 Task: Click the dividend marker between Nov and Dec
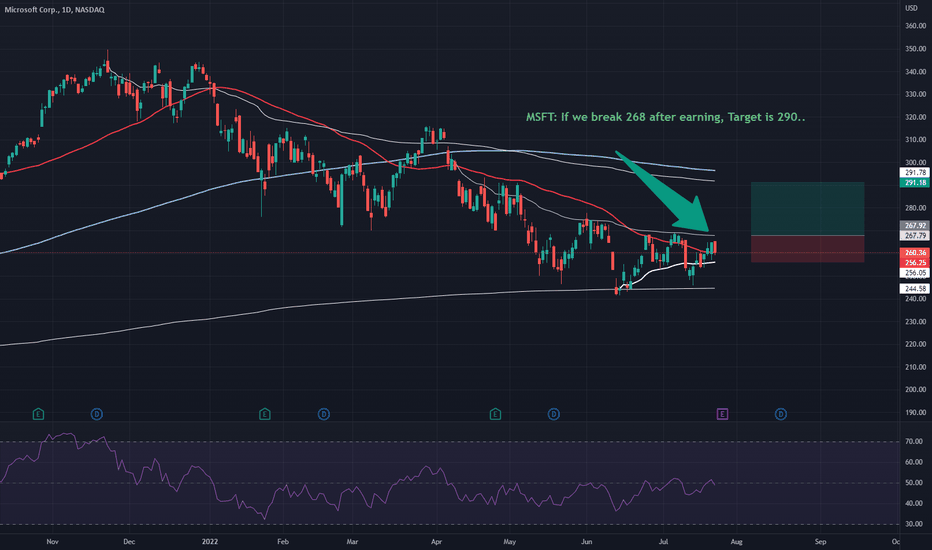[x=96, y=414]
